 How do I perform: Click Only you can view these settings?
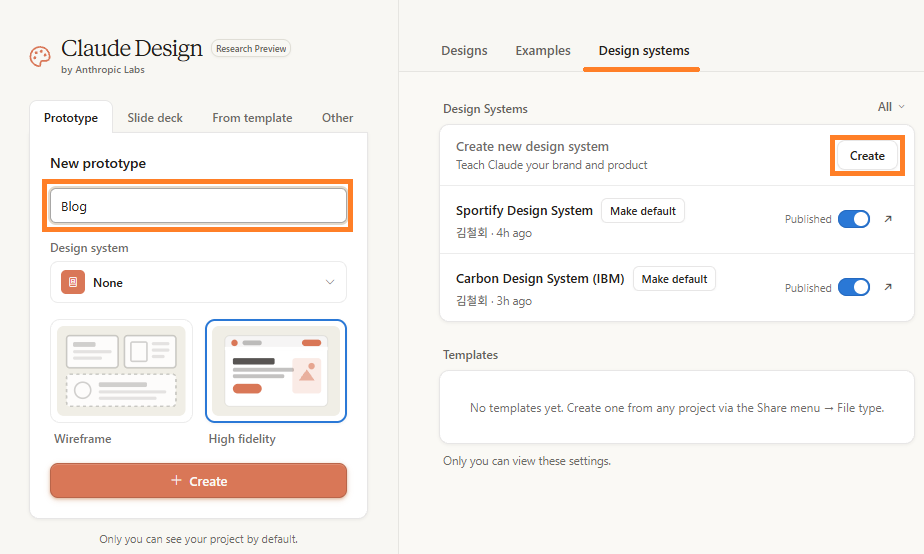tap(527, 461)
